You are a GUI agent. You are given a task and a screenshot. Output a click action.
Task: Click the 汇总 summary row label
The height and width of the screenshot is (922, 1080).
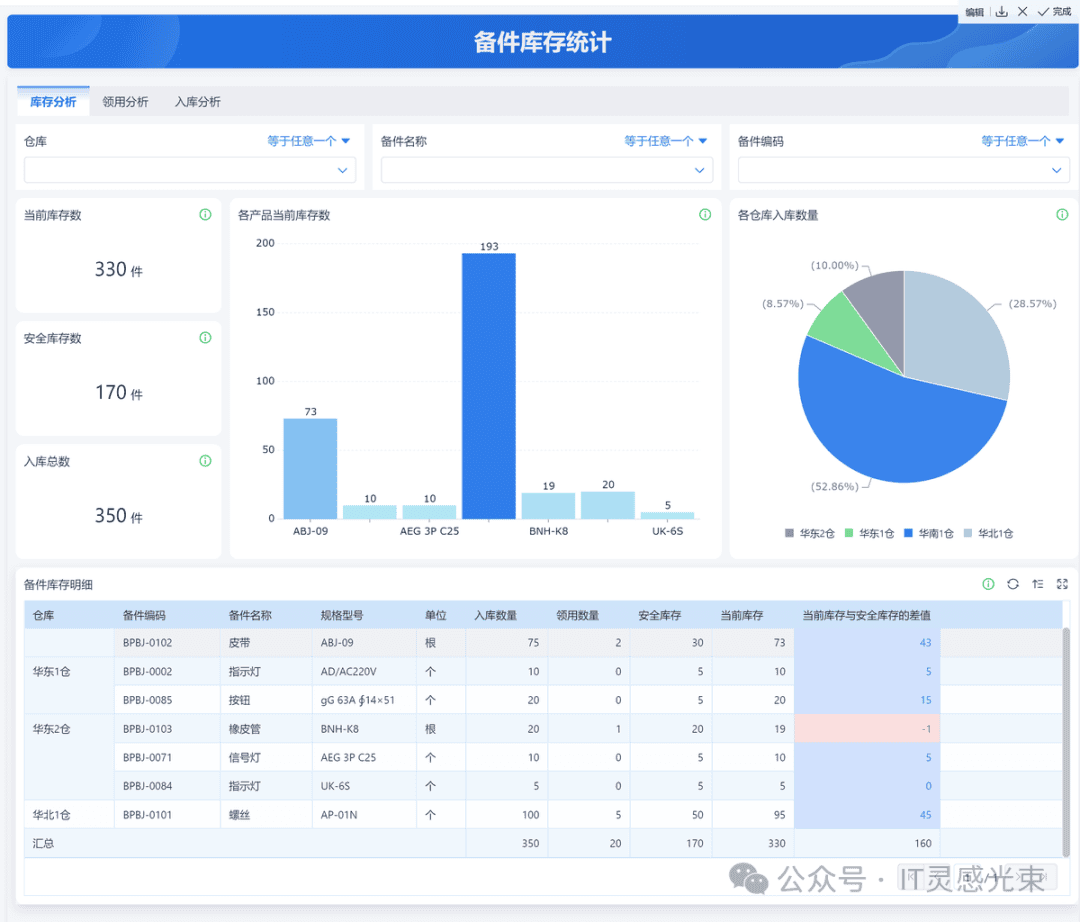click(43, 843)
